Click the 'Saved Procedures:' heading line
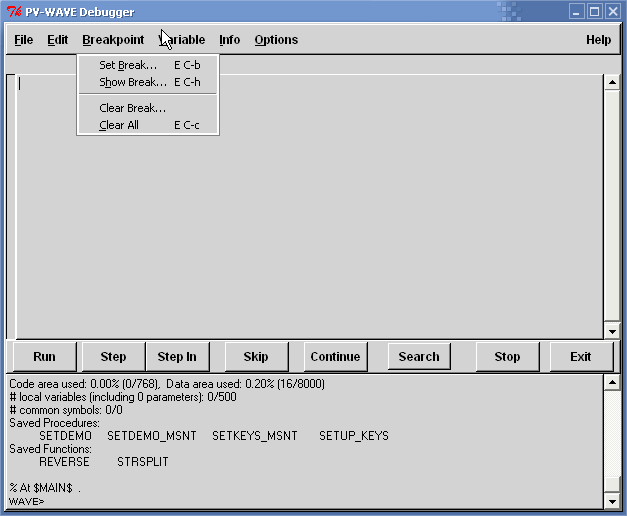 click(x=54, y=423)
